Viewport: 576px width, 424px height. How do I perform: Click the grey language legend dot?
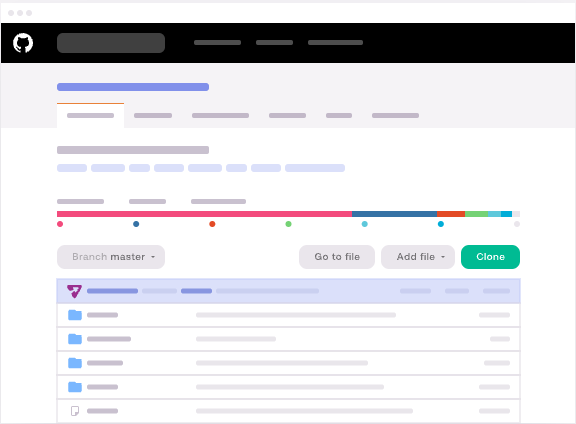click(517, 224)
